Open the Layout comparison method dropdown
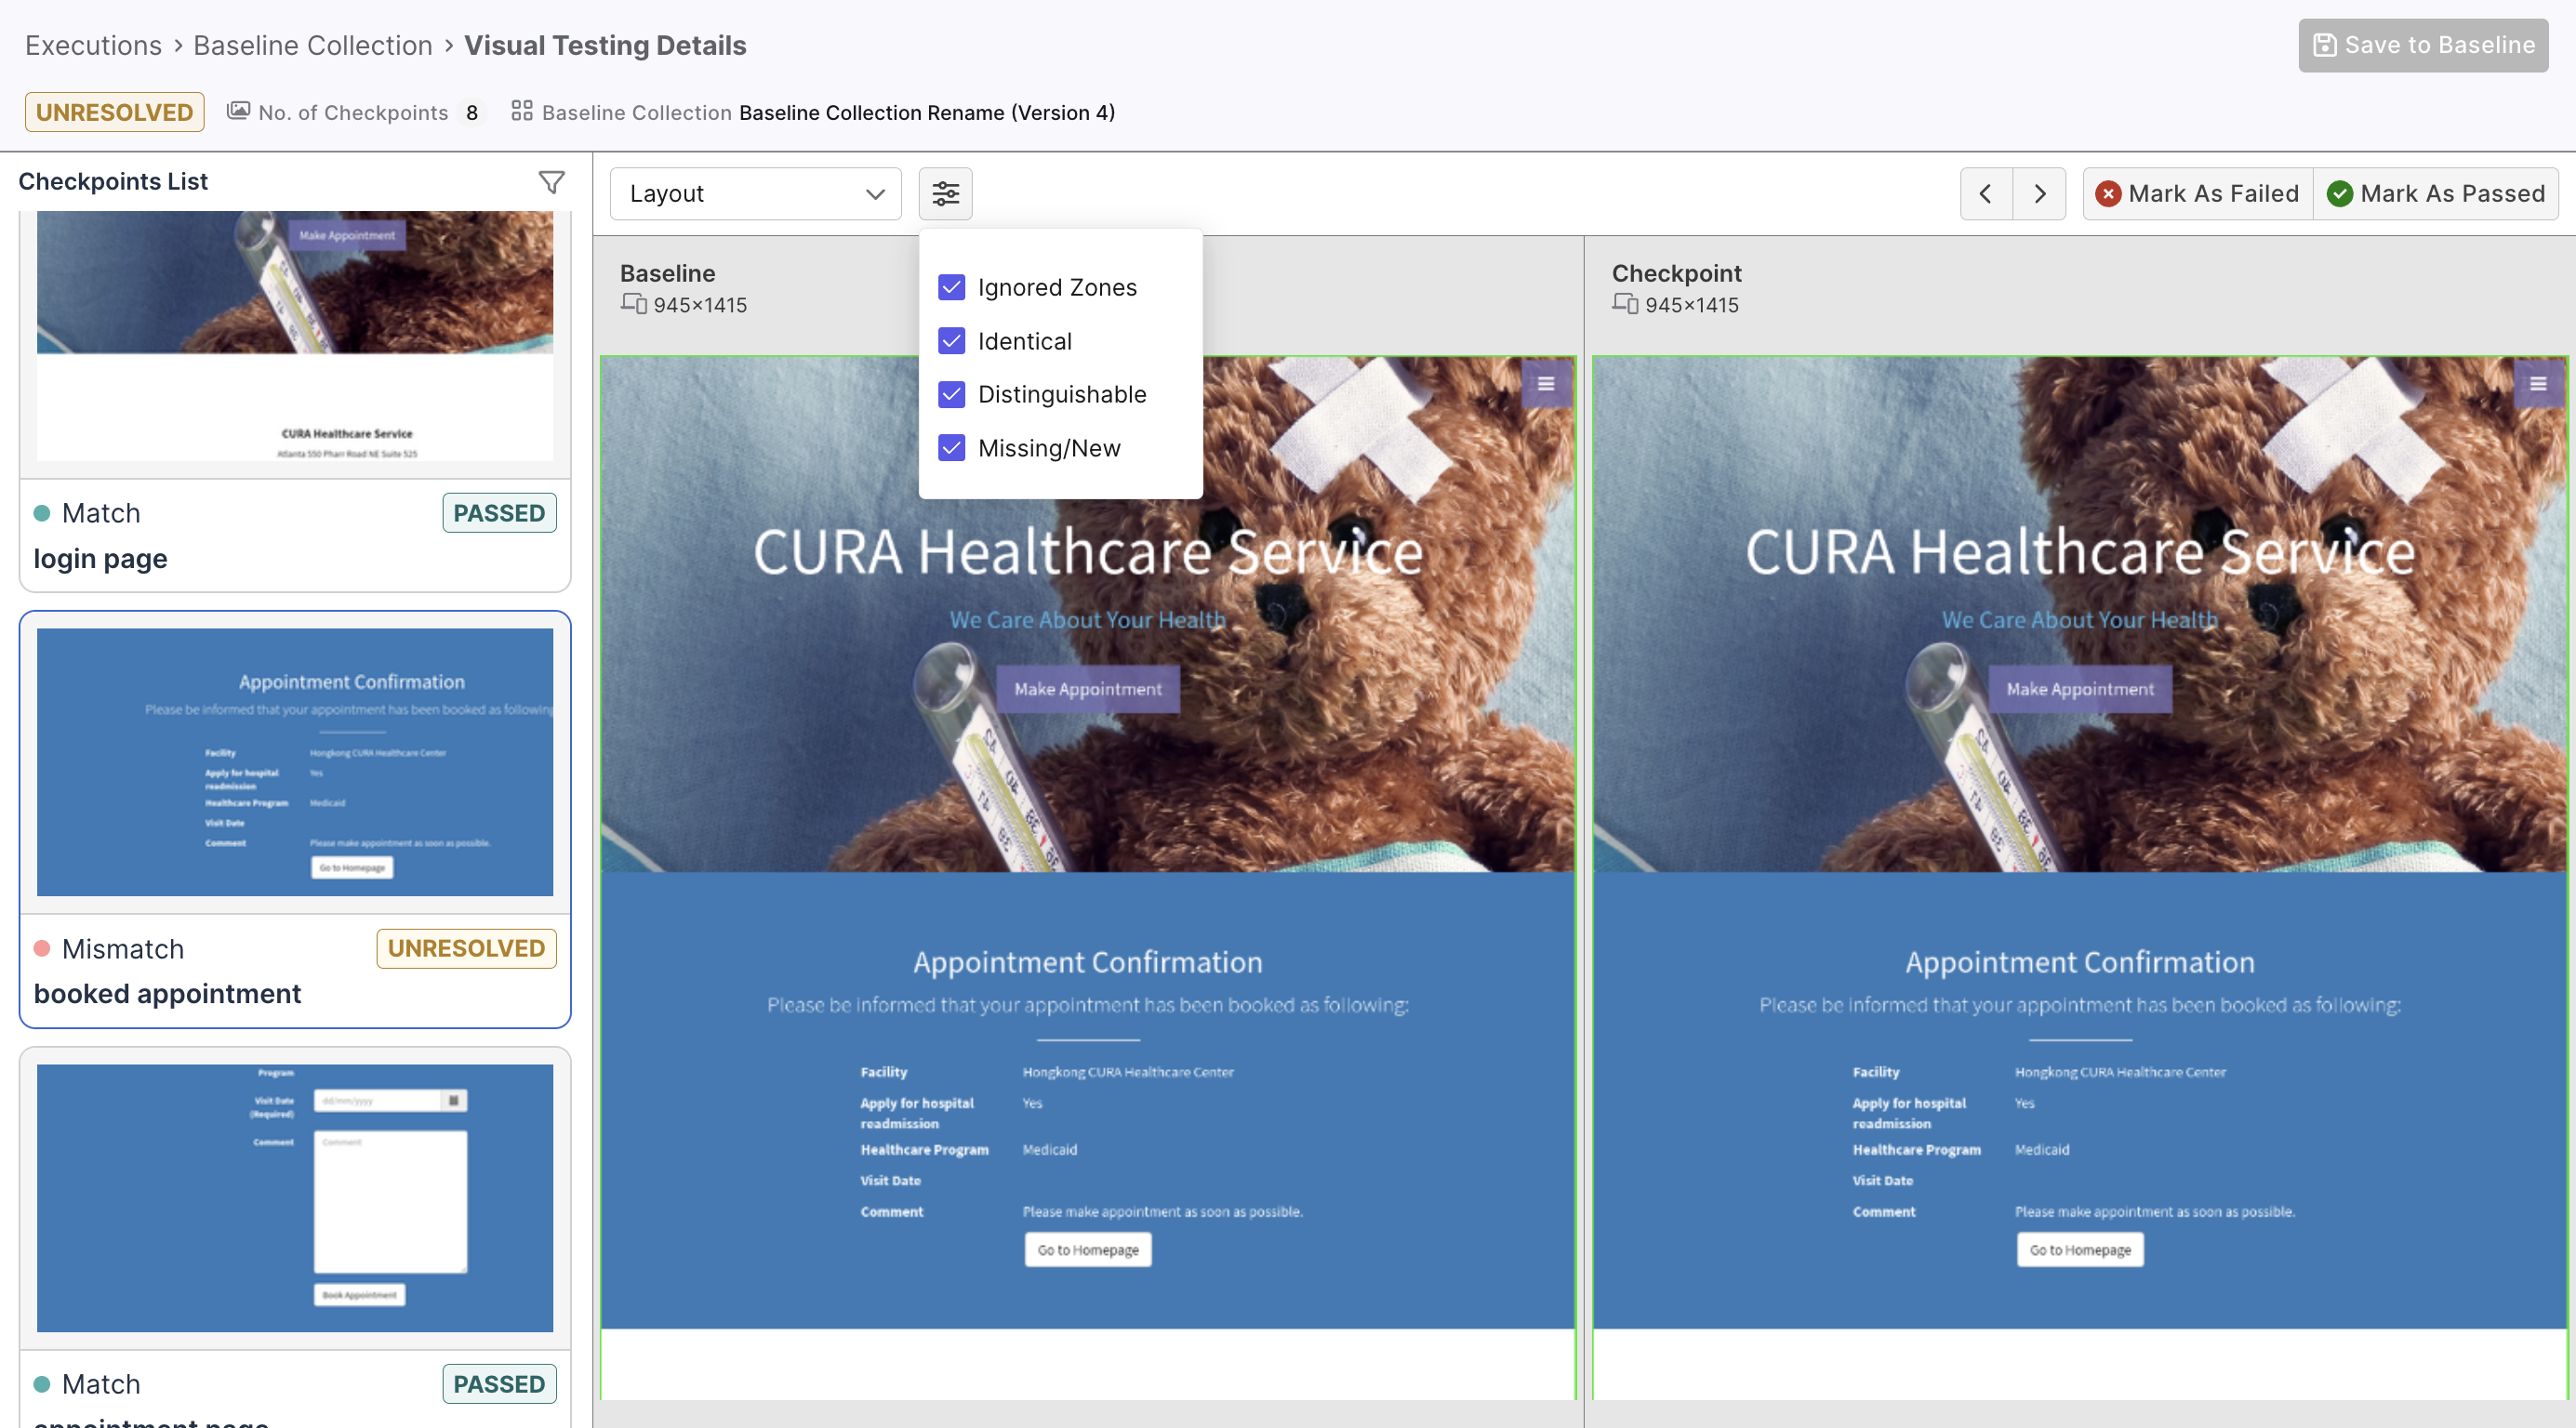 point(756,193)
